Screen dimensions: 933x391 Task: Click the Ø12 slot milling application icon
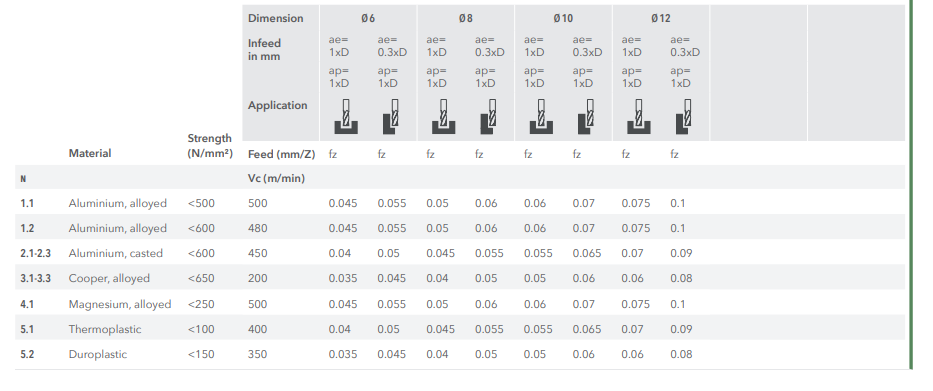638,117
